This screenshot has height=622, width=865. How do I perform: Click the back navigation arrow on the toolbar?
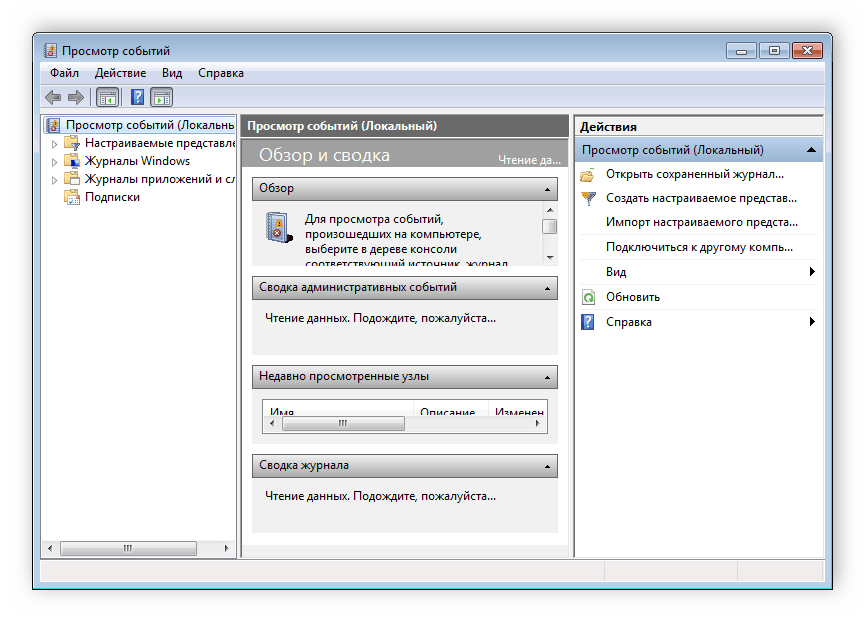click(x=52, y=96)
